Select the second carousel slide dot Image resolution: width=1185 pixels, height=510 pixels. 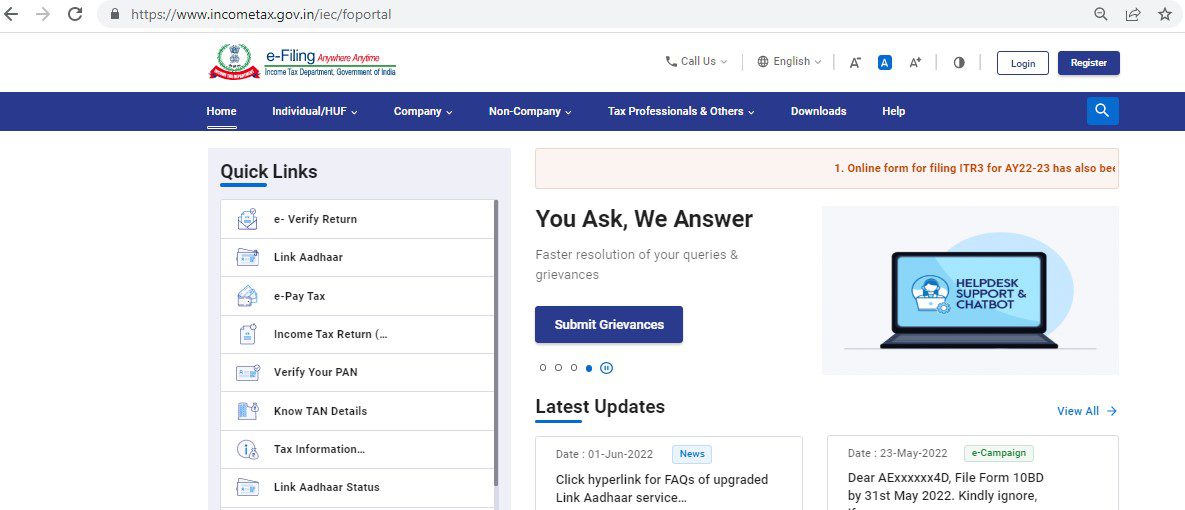(x=558, y=368)
